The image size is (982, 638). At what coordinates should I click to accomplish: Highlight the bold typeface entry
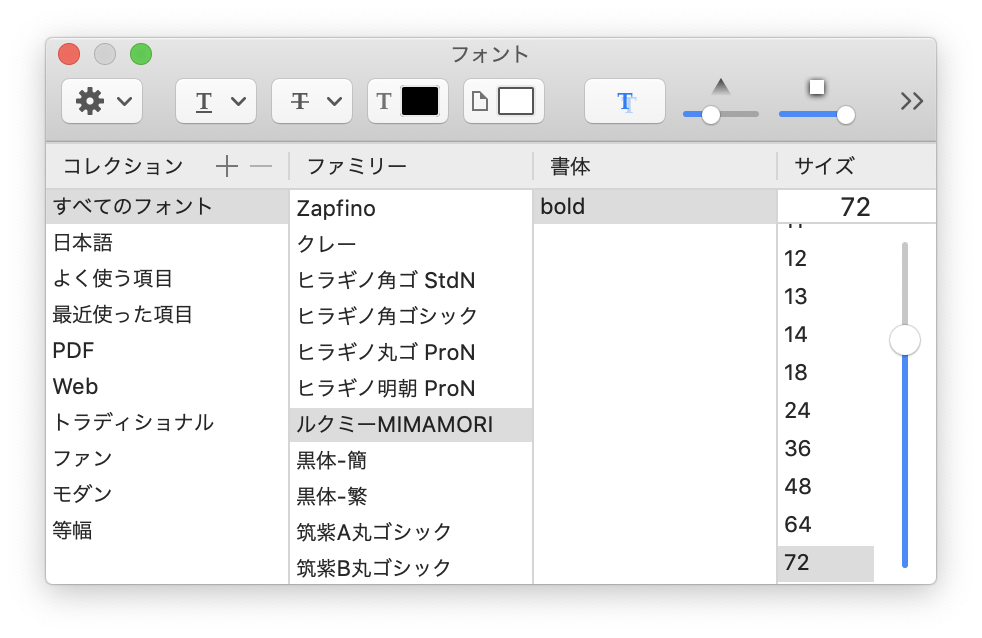click(x=563, y=206)
